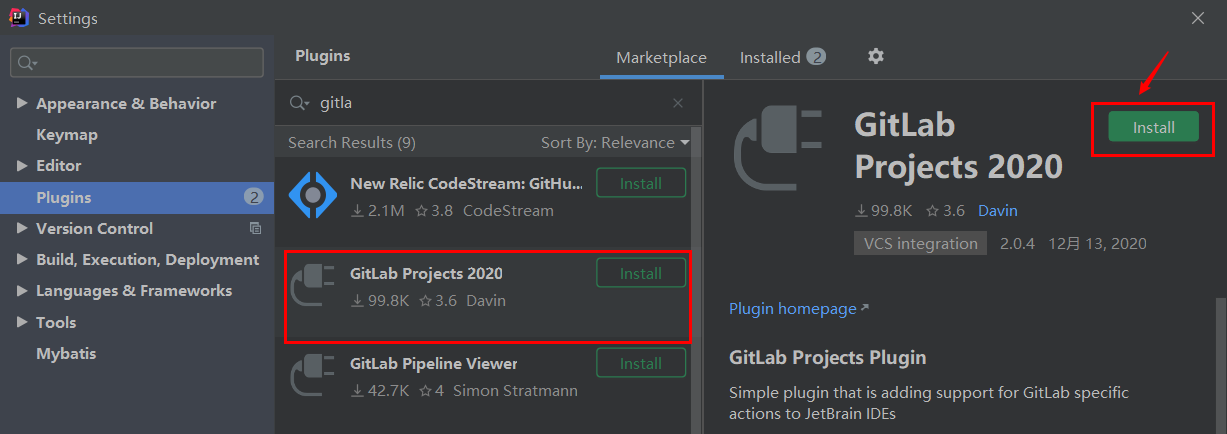Focus the settings search field
Screen dimensions: 1227x434
(137, 63)
